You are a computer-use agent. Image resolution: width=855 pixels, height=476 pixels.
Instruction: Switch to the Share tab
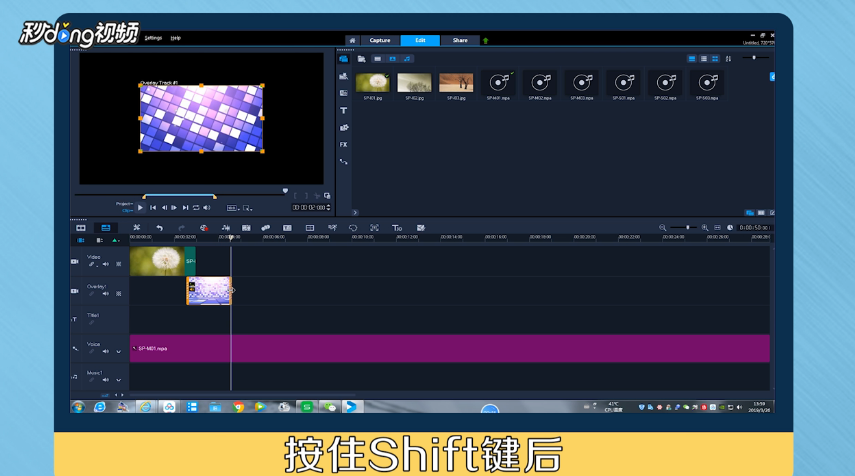(460, 40)
